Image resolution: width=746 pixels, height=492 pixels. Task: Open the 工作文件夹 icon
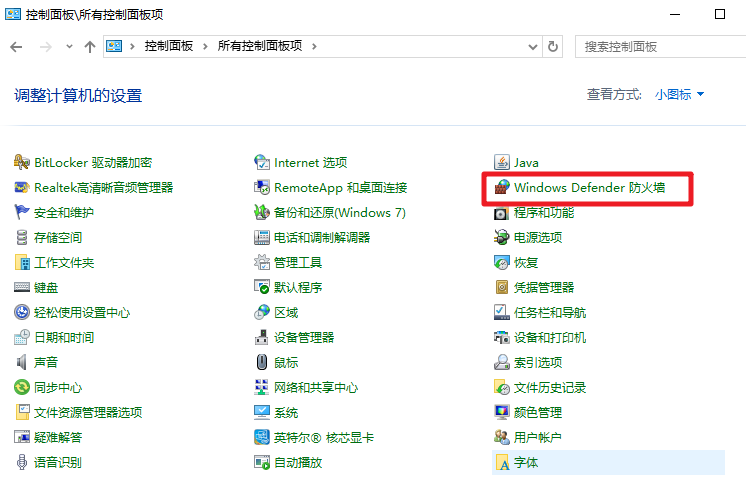pyautogui.click(x=22, y=263)
